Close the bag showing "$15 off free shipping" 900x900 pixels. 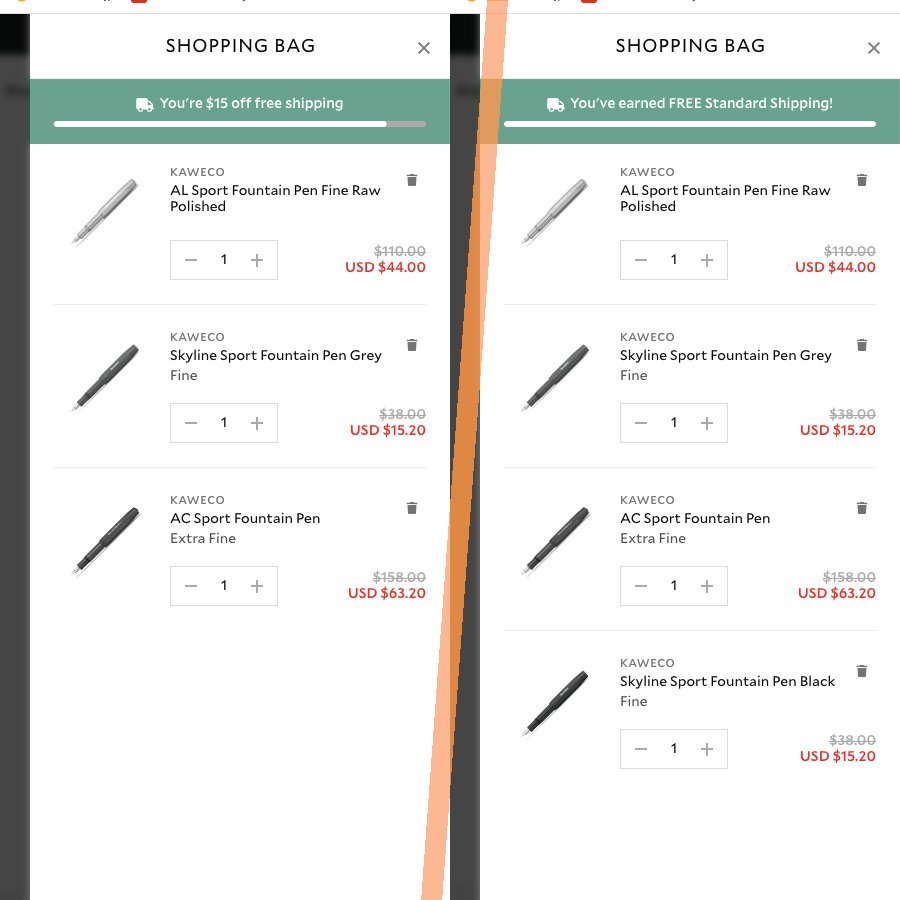[x=424, y=48]
